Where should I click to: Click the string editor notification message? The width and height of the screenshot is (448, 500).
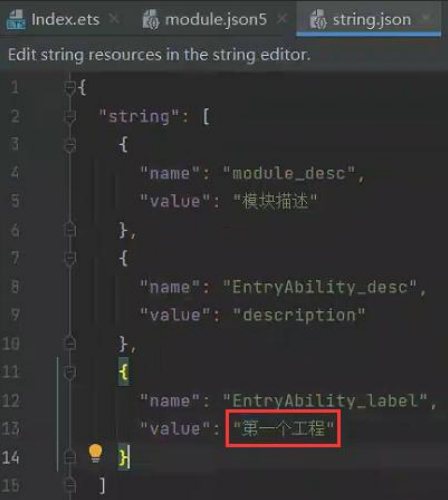point(159,55)
